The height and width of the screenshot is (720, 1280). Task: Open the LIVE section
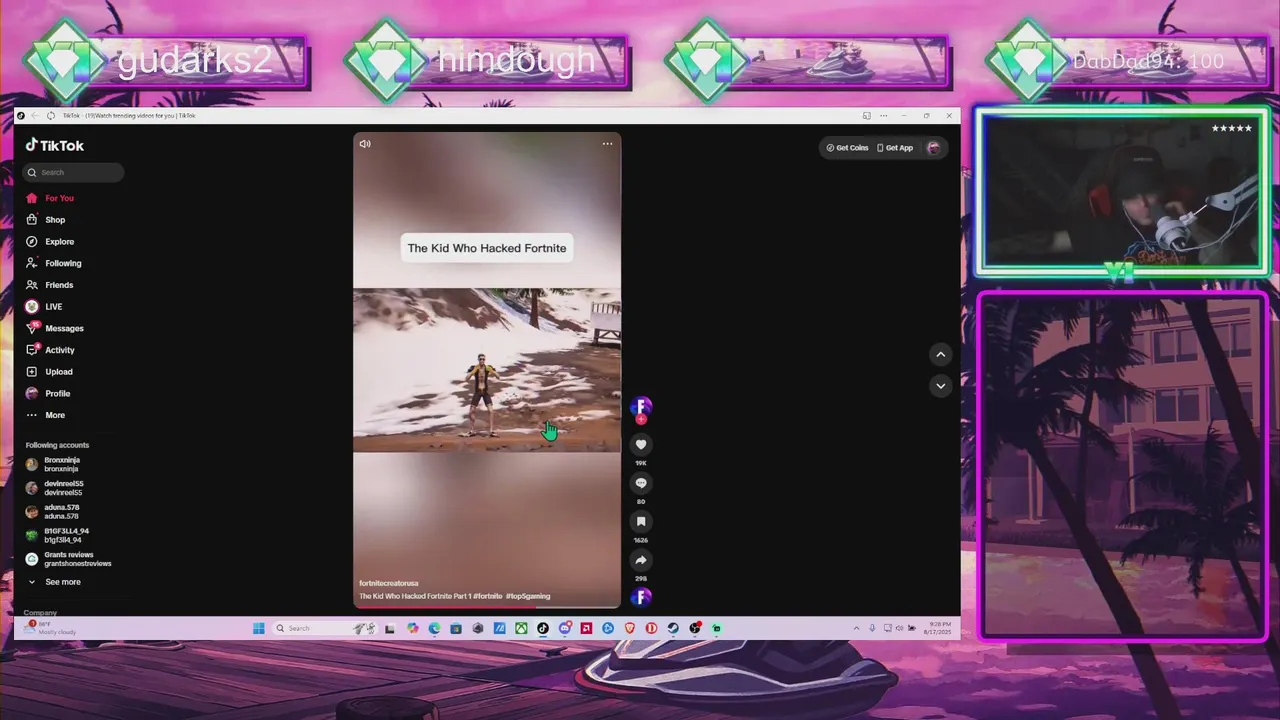[x=44, y=307]
